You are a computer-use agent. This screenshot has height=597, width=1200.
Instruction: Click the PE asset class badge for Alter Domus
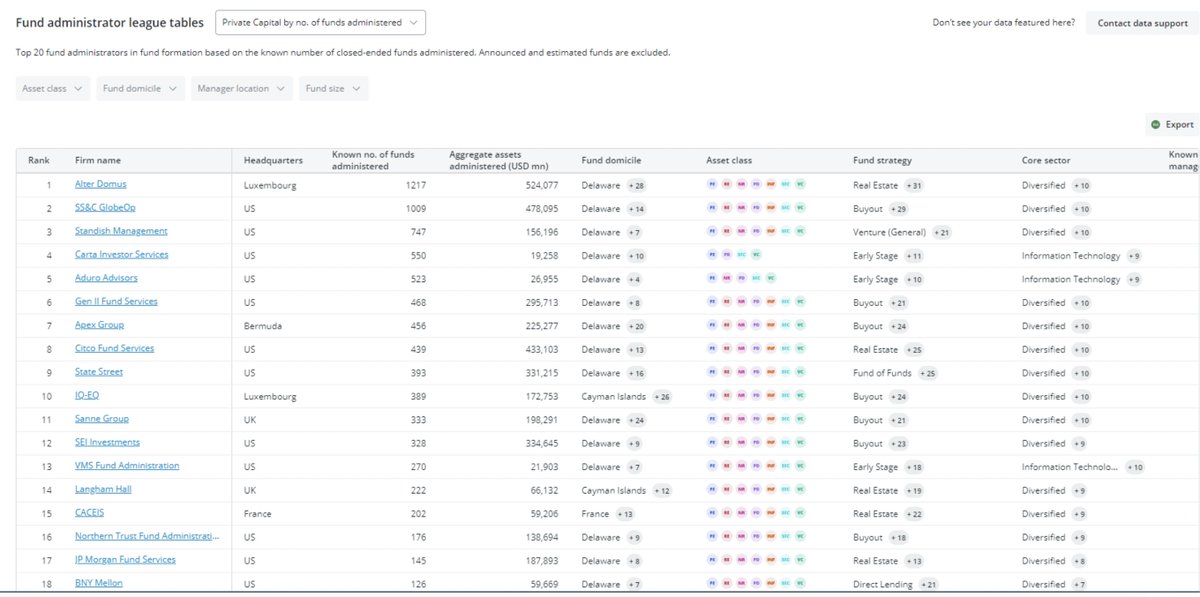[712, 185]
